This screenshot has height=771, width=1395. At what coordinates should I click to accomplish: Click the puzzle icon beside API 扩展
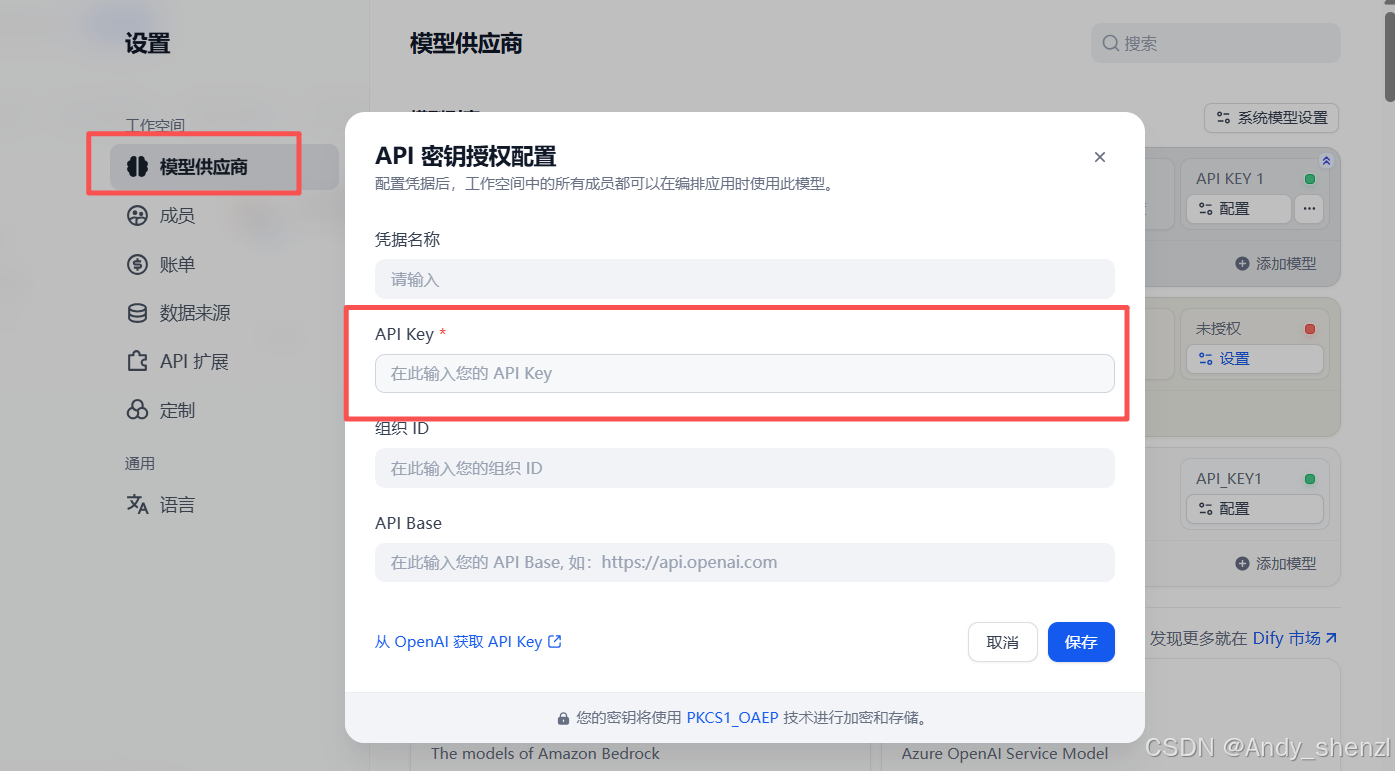point(137,362)
